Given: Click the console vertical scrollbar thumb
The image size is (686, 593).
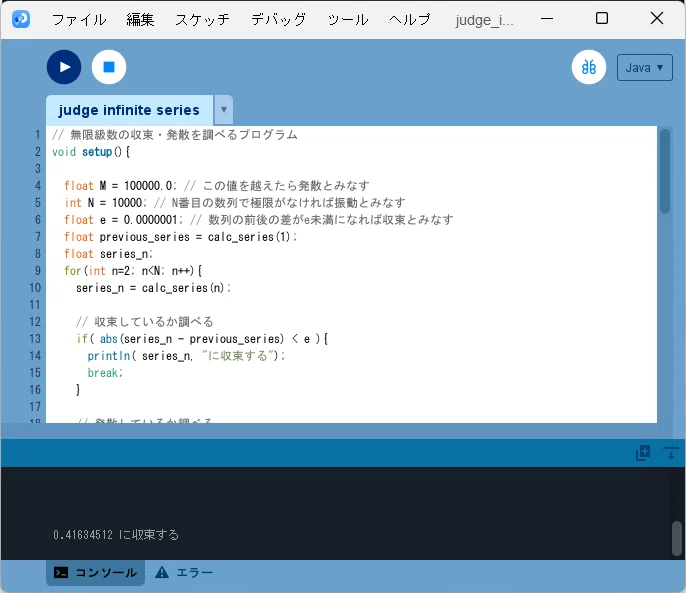Looking at the screenshot, I should pyautogui.click(x=677, y=537).
